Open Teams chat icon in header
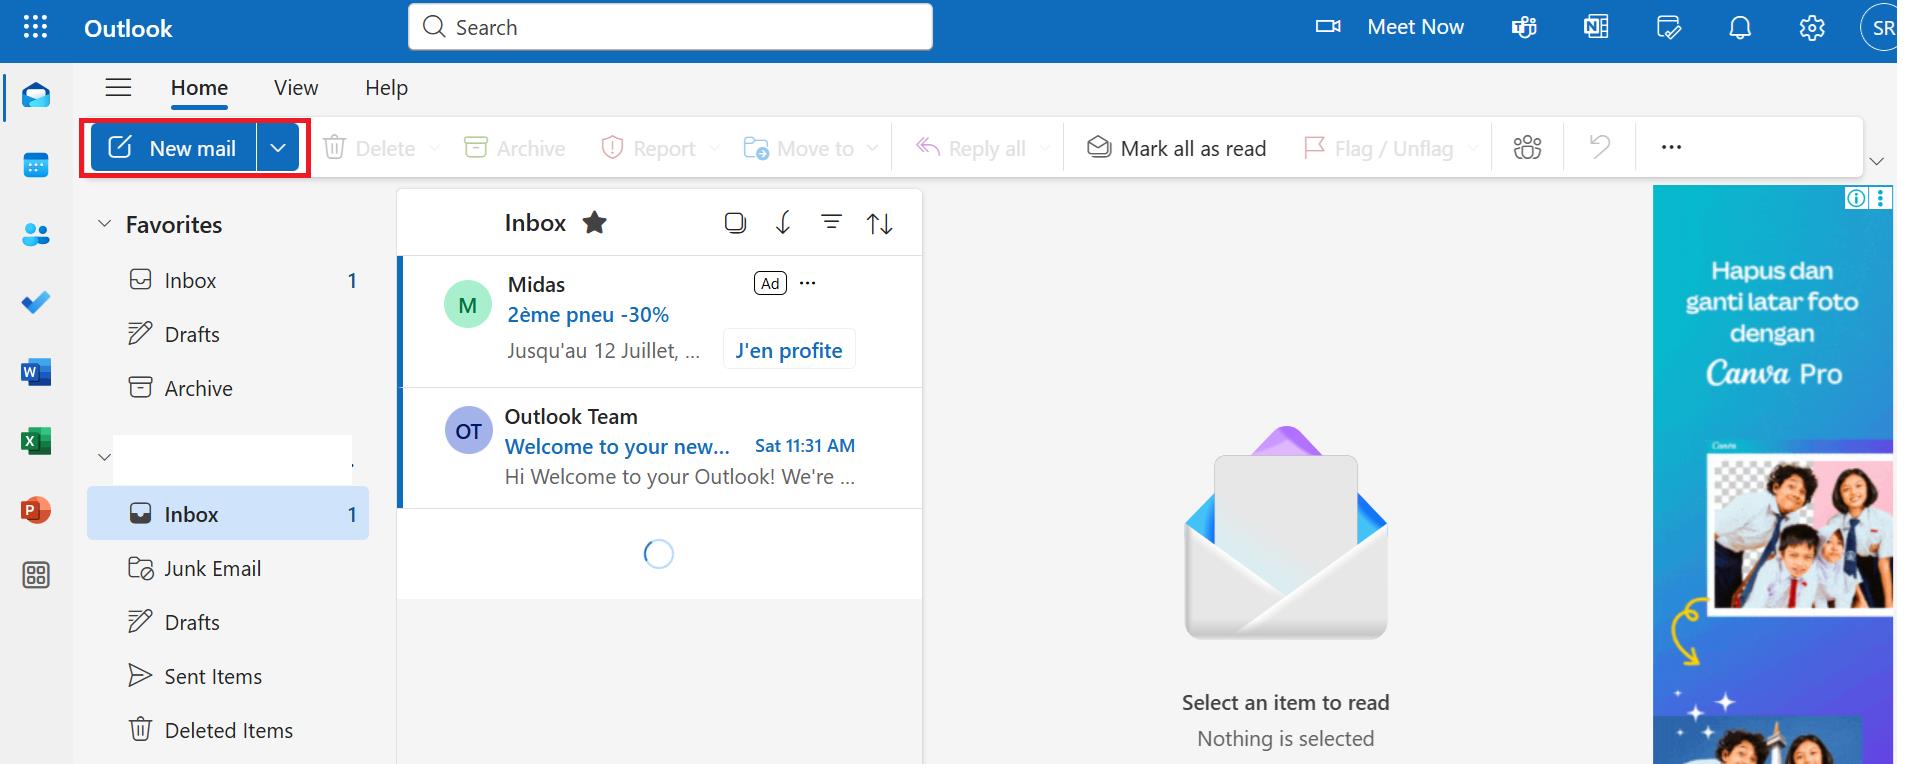This screenshot has width=1909, height=764. pyautogui.click(x=1524, y=28)
